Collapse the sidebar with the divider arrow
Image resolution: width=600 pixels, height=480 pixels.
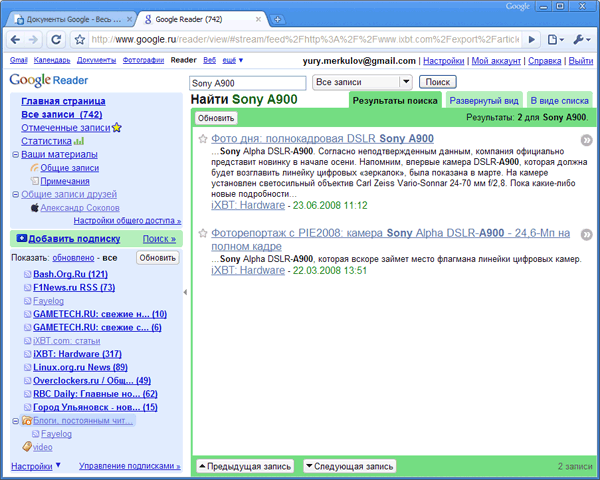185,292
